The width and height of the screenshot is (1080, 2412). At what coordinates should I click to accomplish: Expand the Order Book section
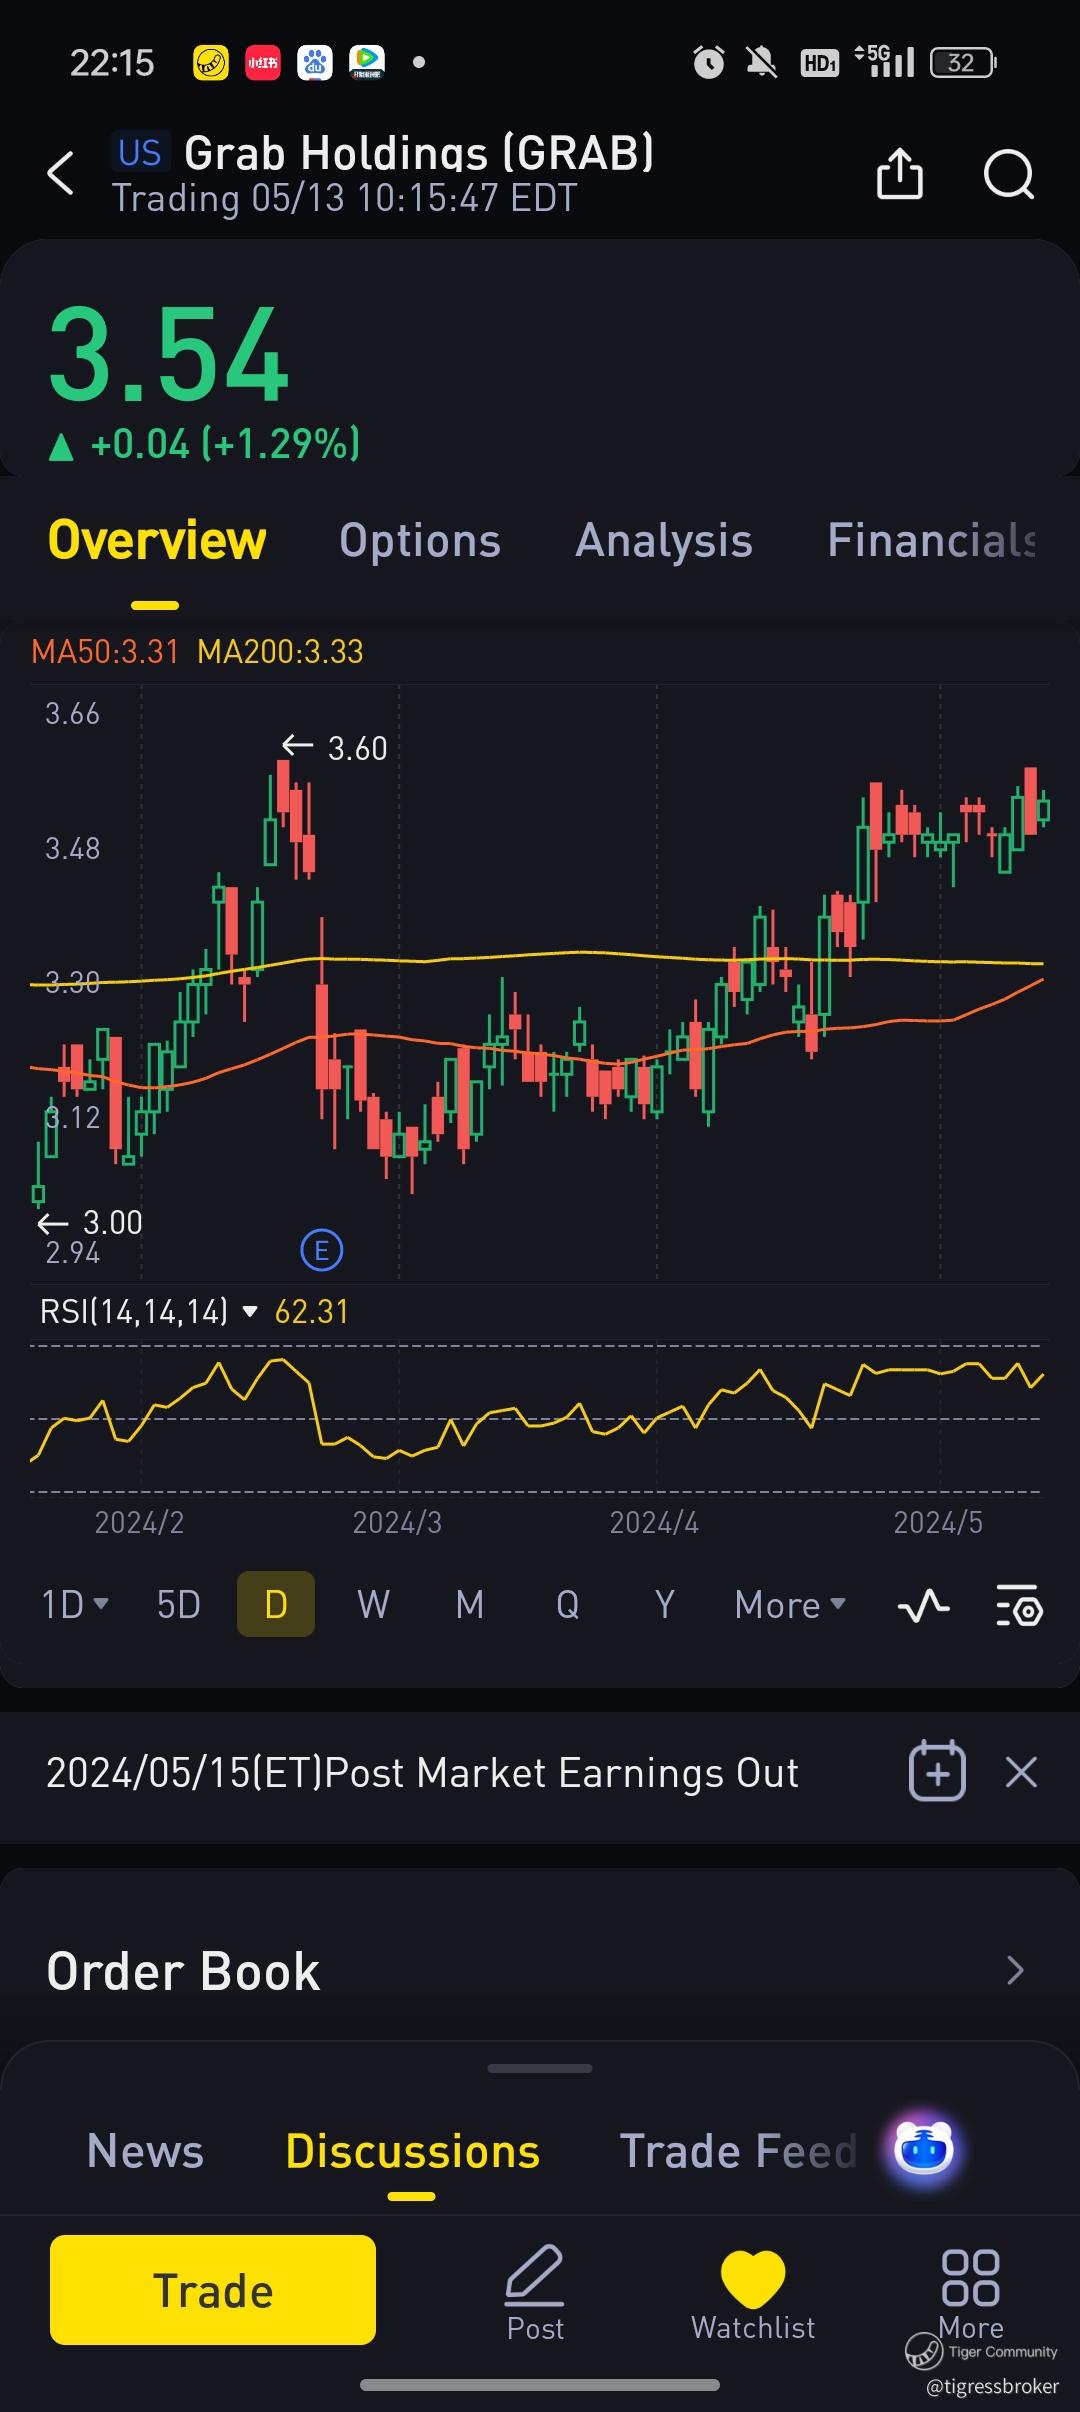click(x=540, y=1970)
